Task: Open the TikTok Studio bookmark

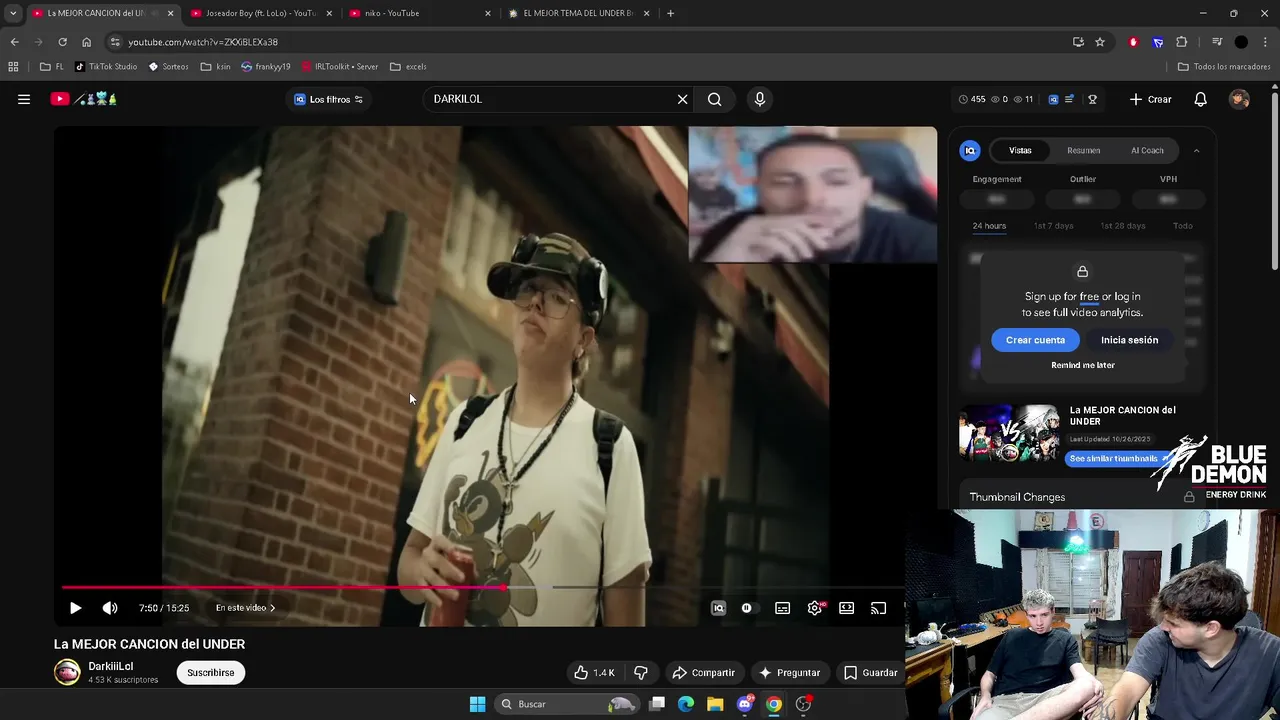Action: (106, 67)
